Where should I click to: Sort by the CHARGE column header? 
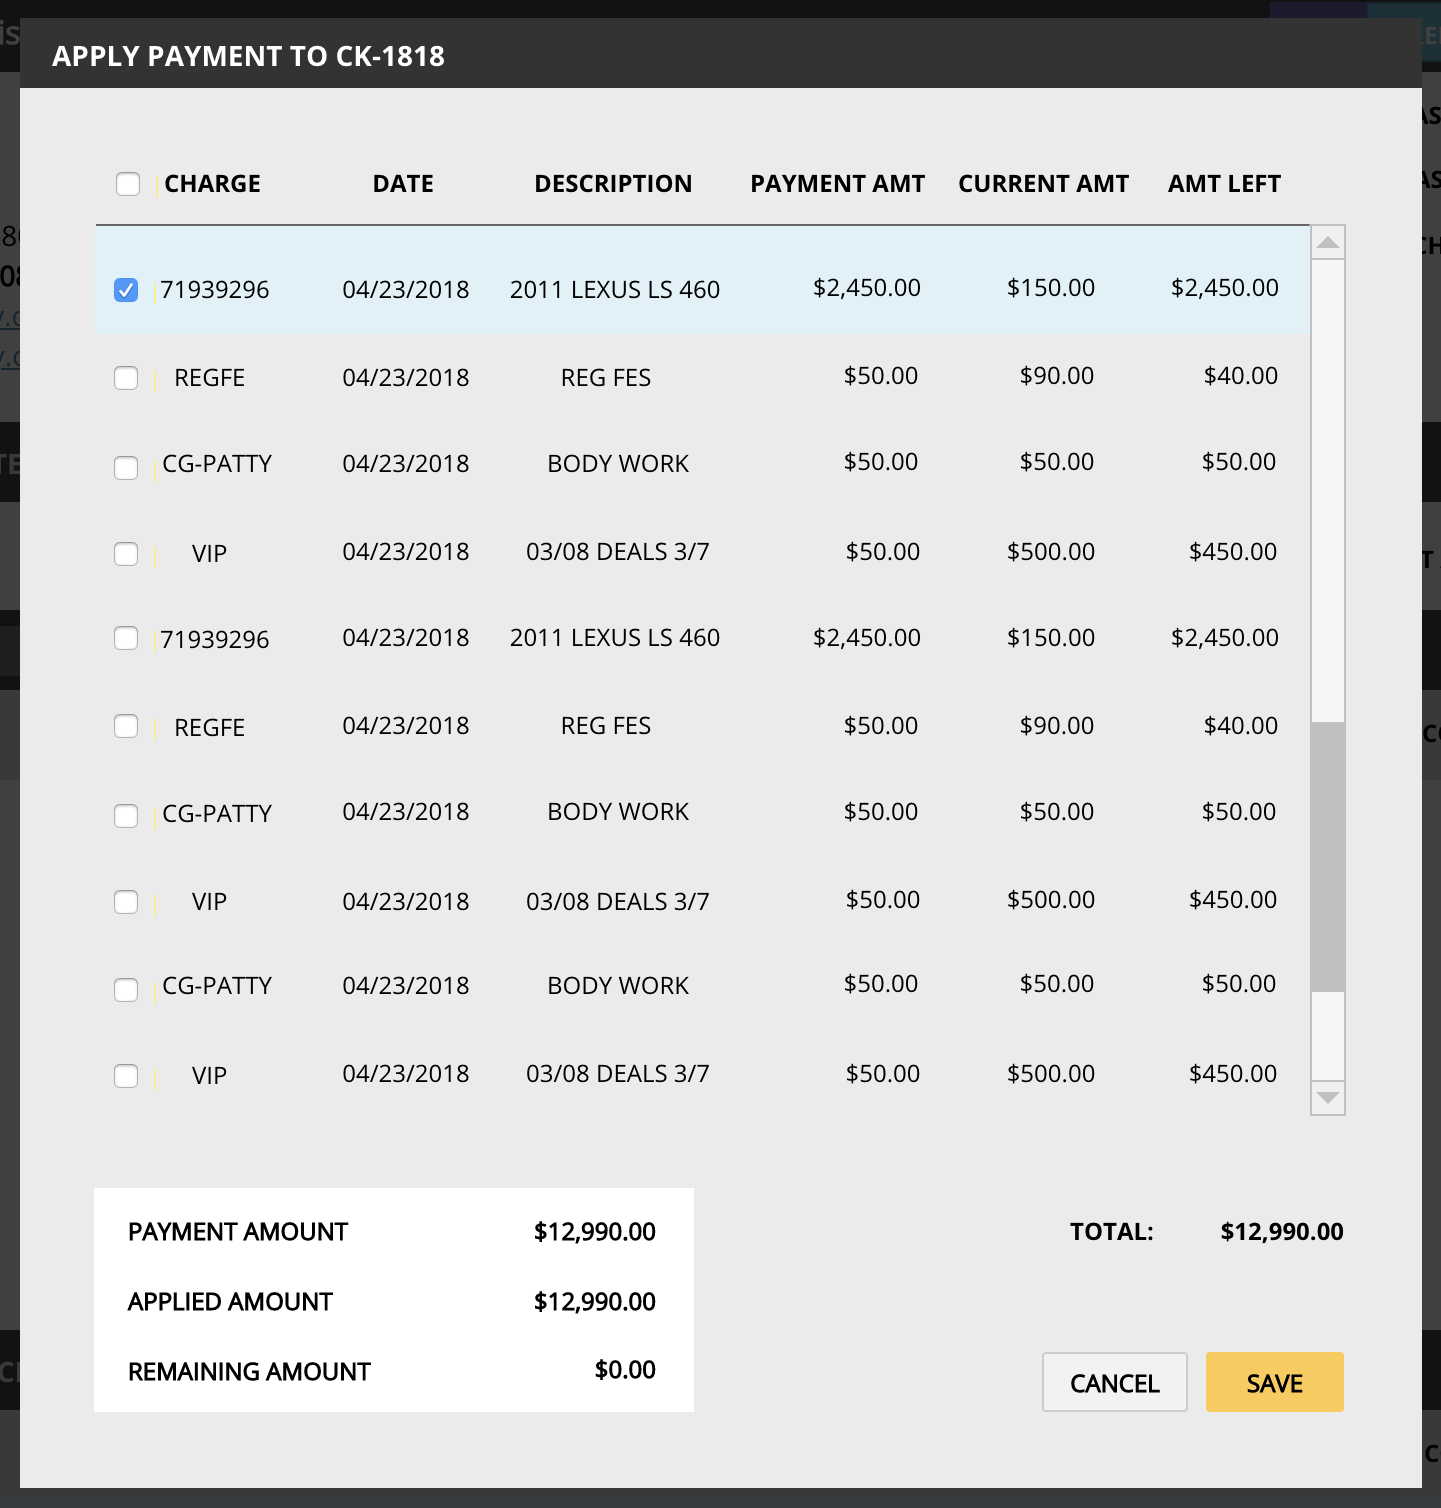pyautogui.click(x=212, y=184)
